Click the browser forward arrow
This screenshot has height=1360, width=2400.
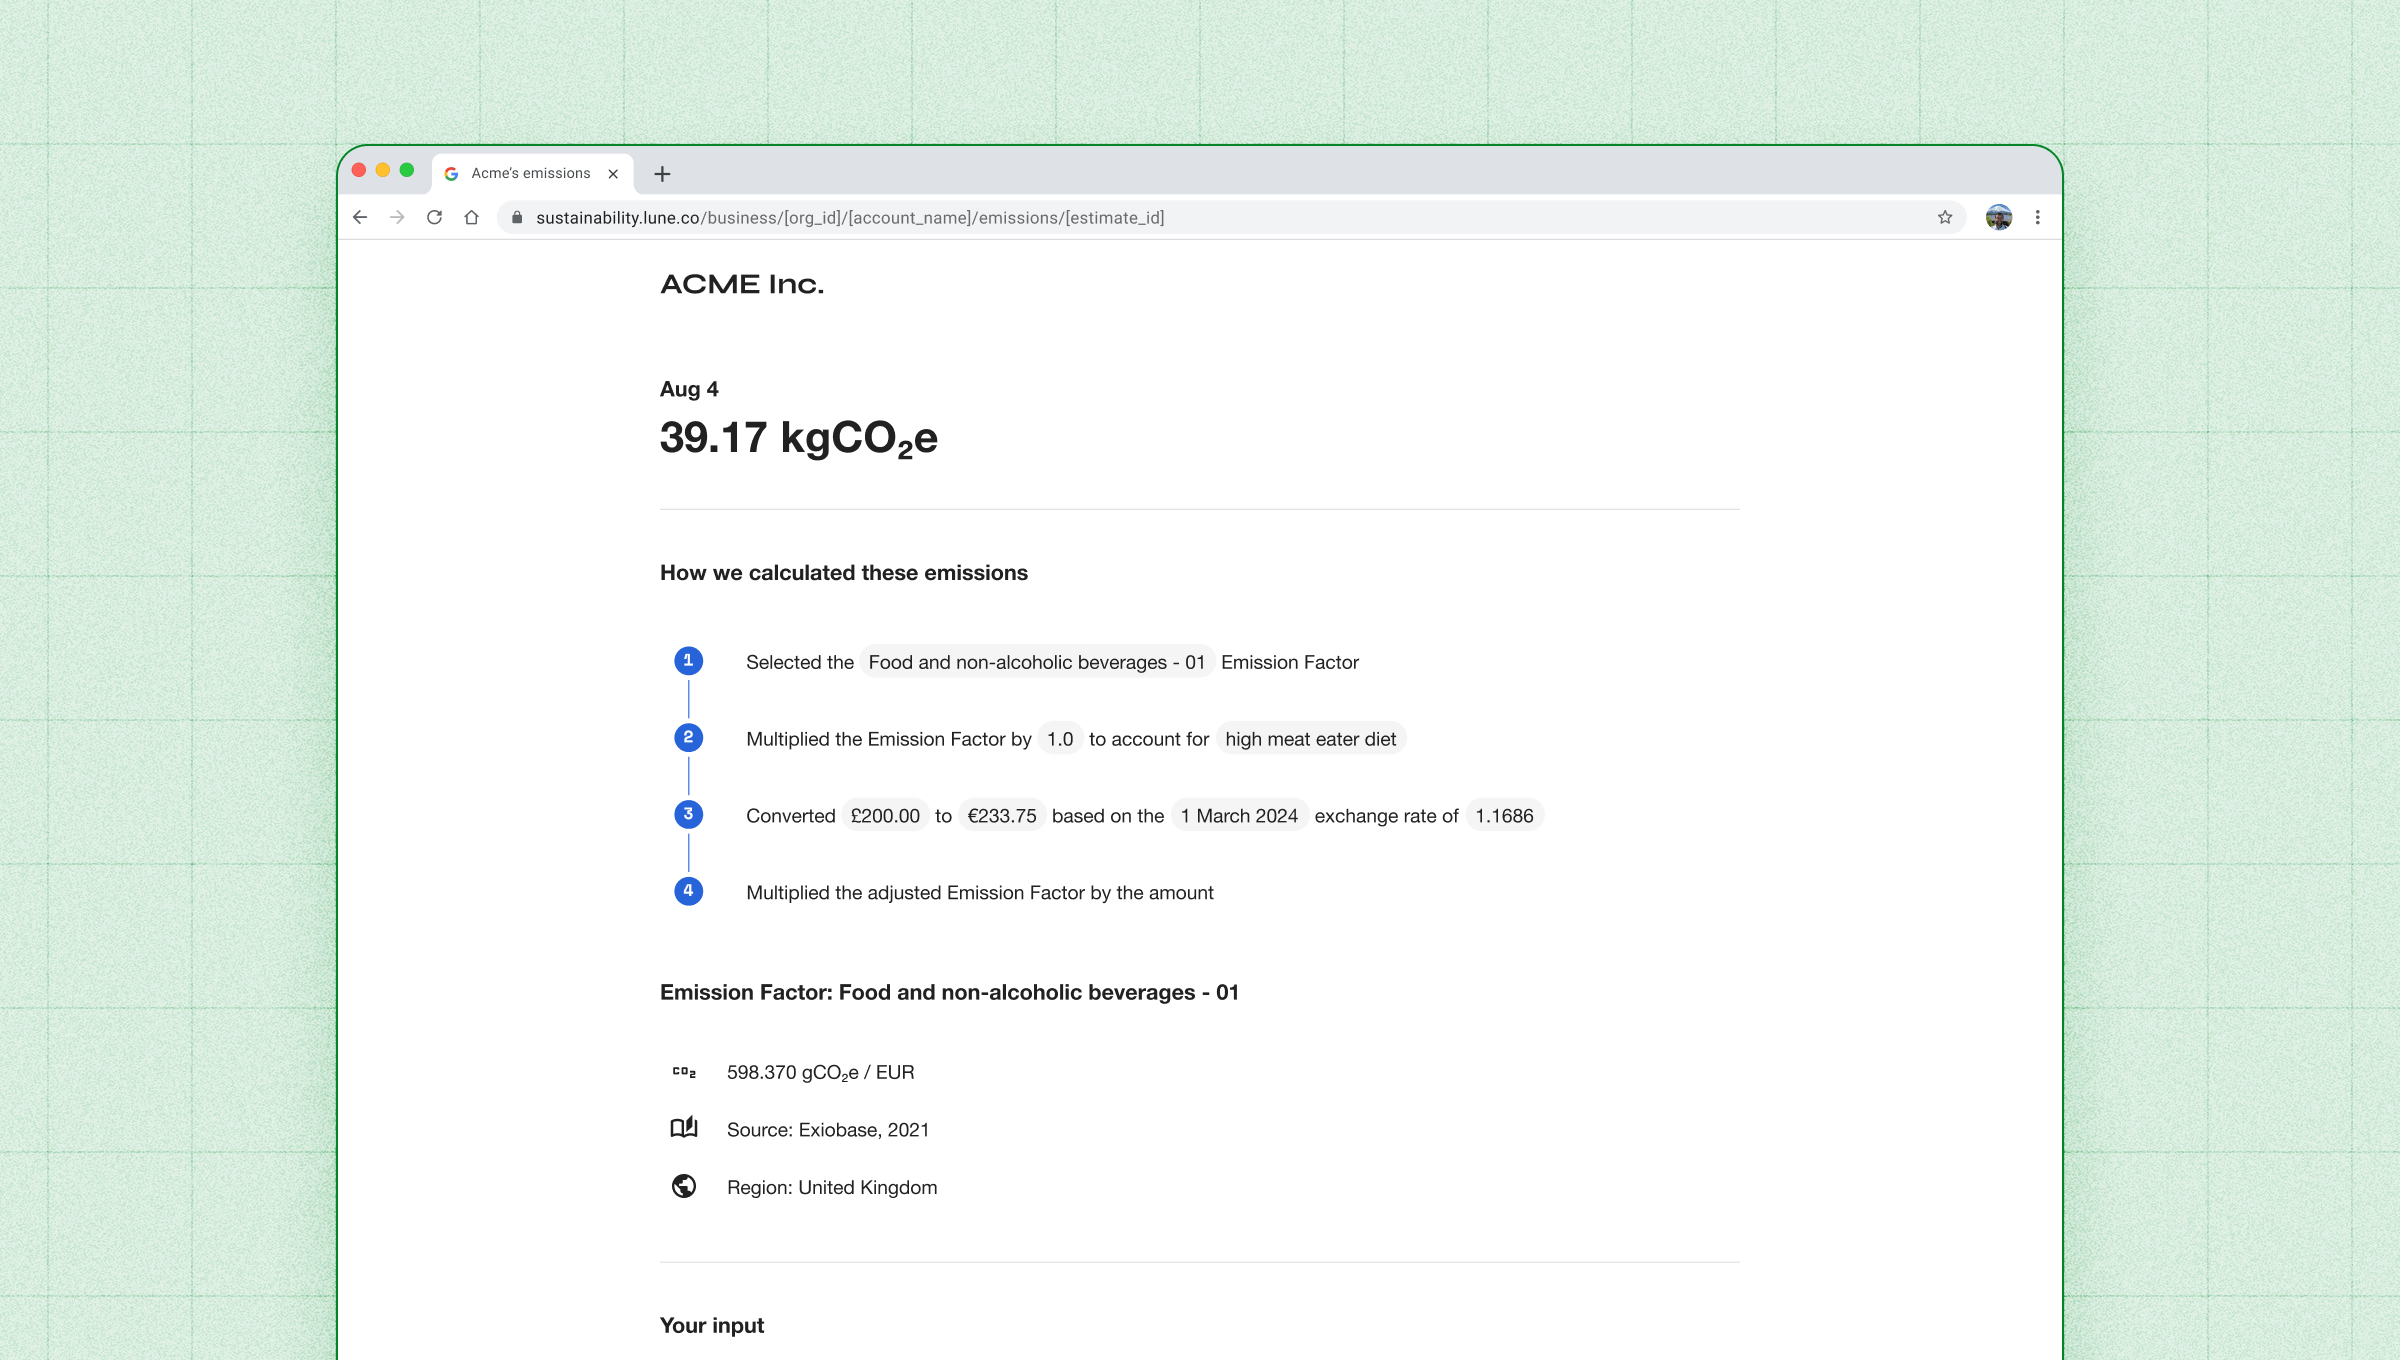[397, 217]
